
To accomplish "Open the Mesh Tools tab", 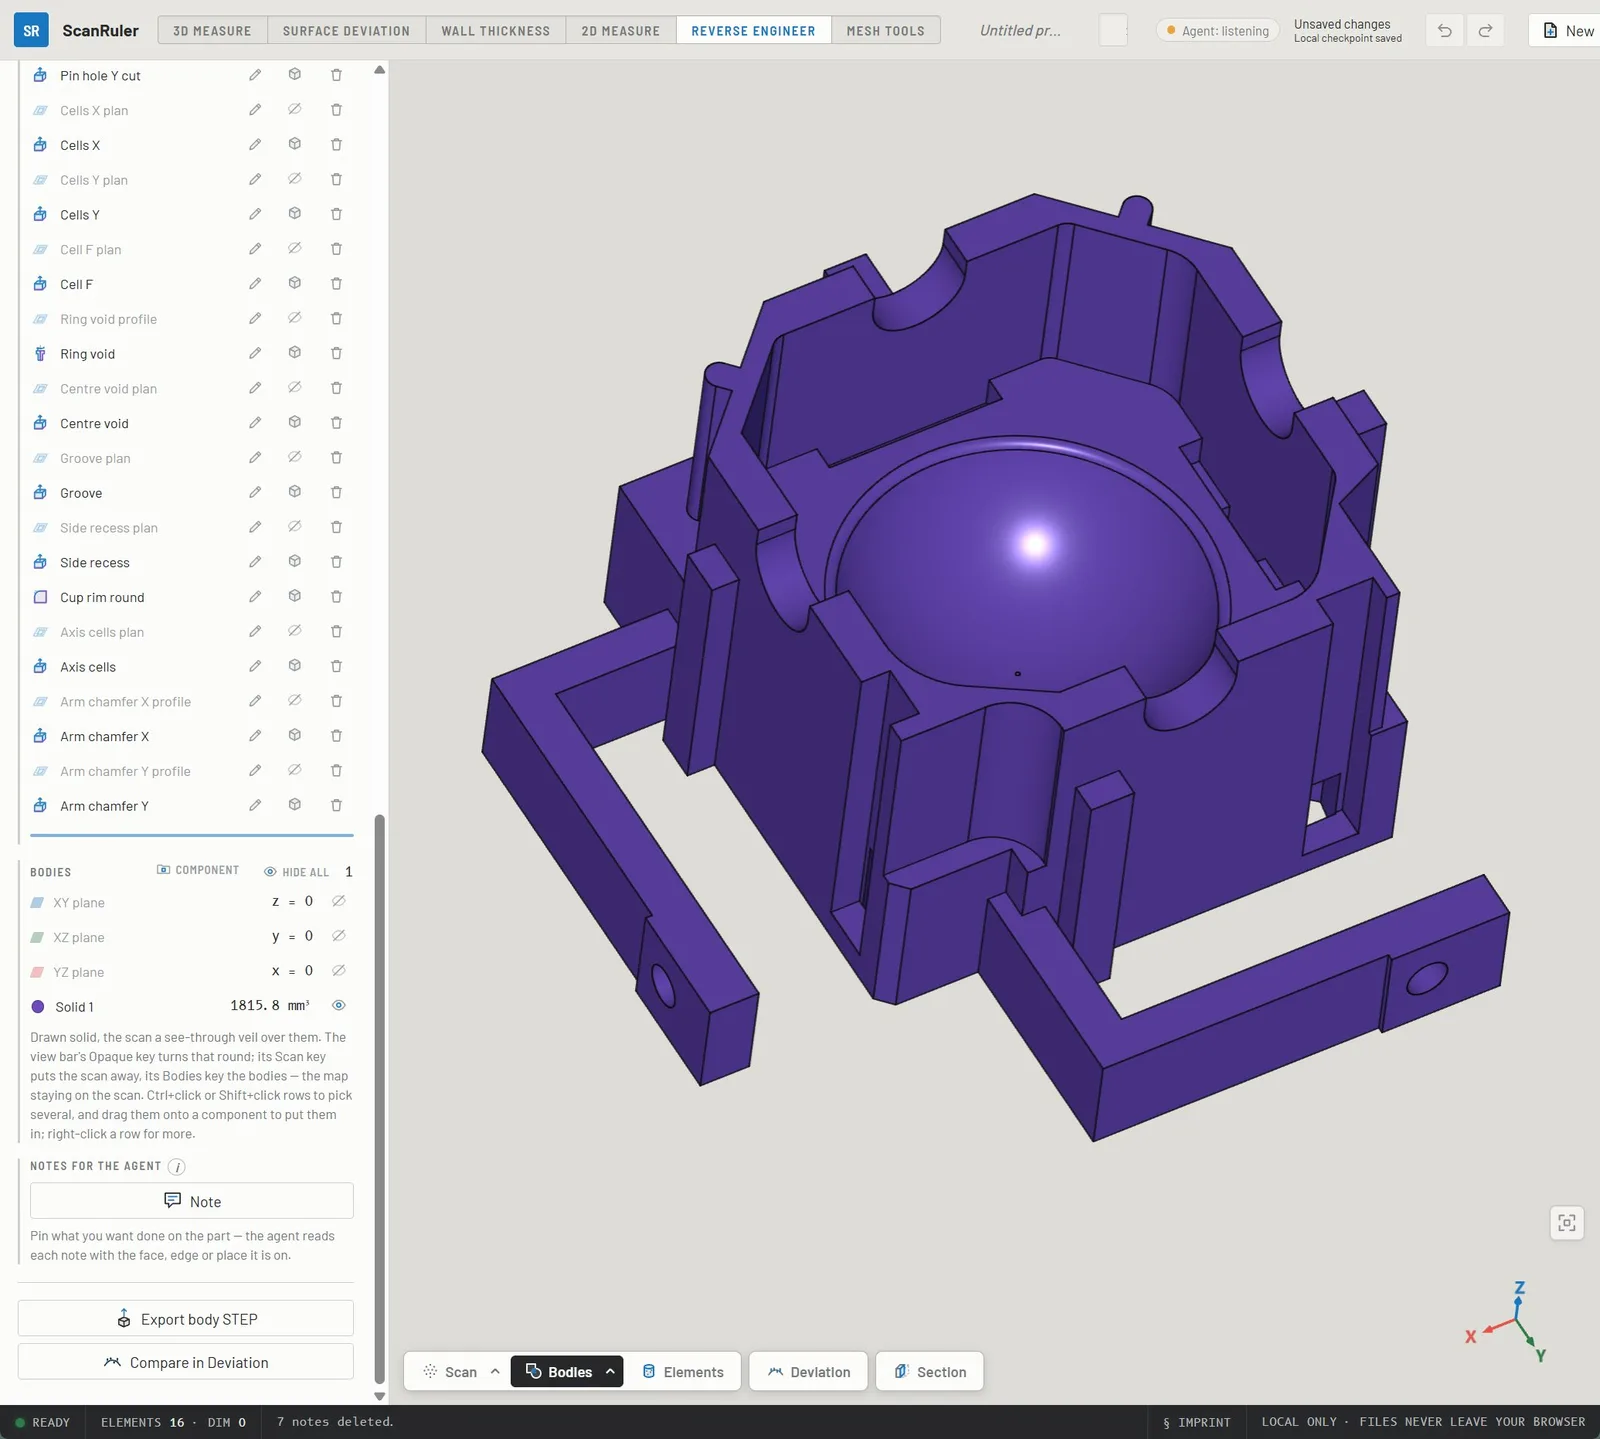I will pos(886,31).
